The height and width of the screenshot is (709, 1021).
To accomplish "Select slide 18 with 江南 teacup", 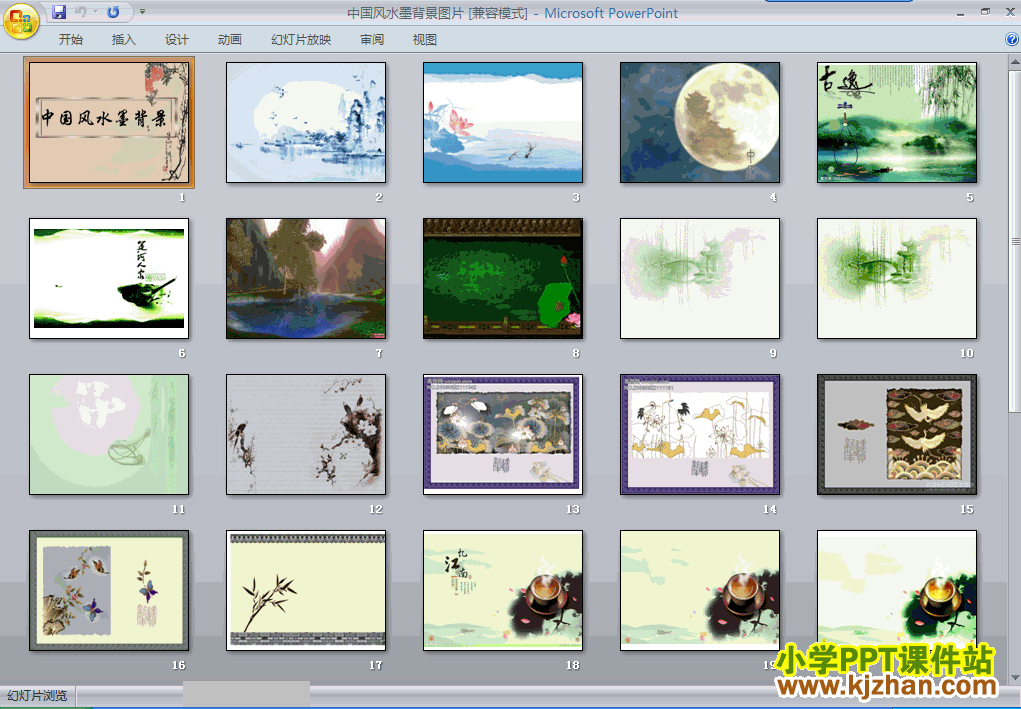I will pyautogui.click(x=503, y=591).
